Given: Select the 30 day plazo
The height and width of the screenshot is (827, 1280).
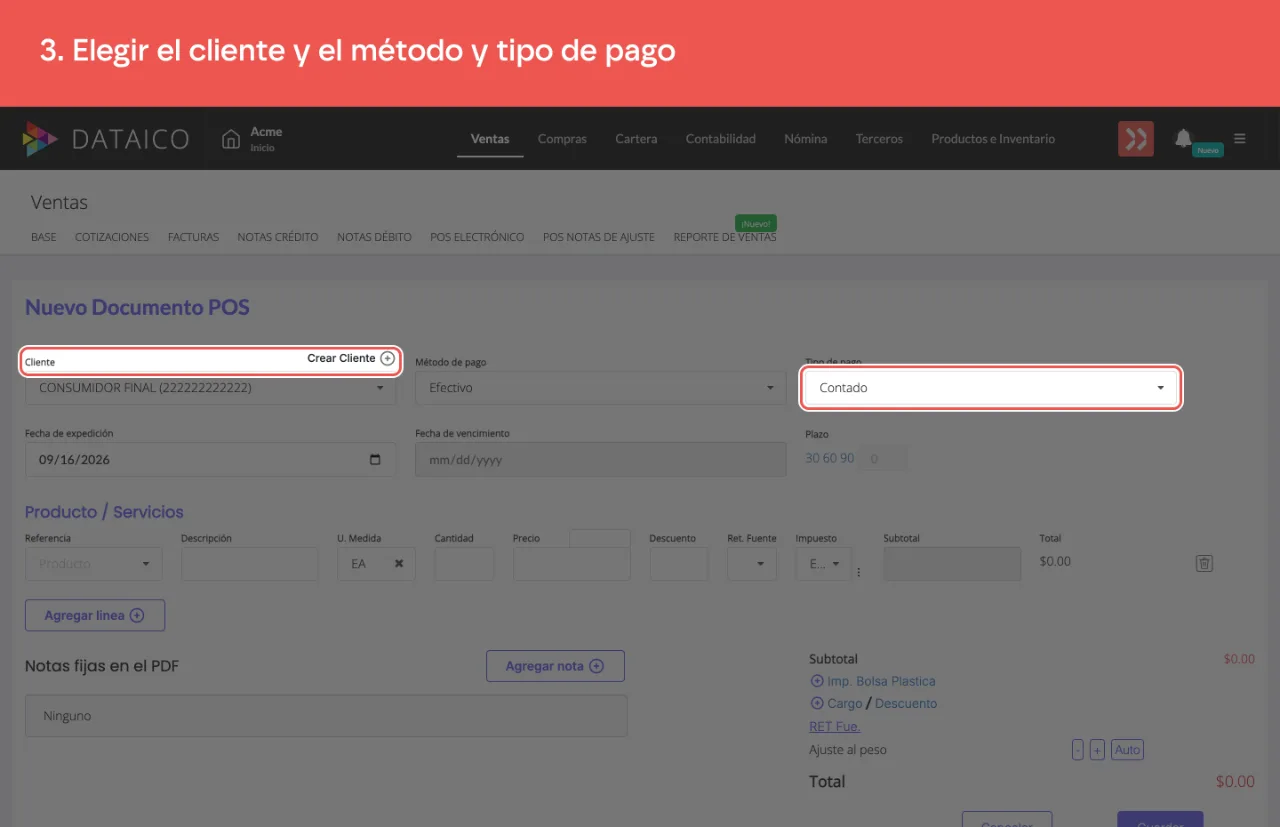Looking at the screenshot, I should 812,459.
